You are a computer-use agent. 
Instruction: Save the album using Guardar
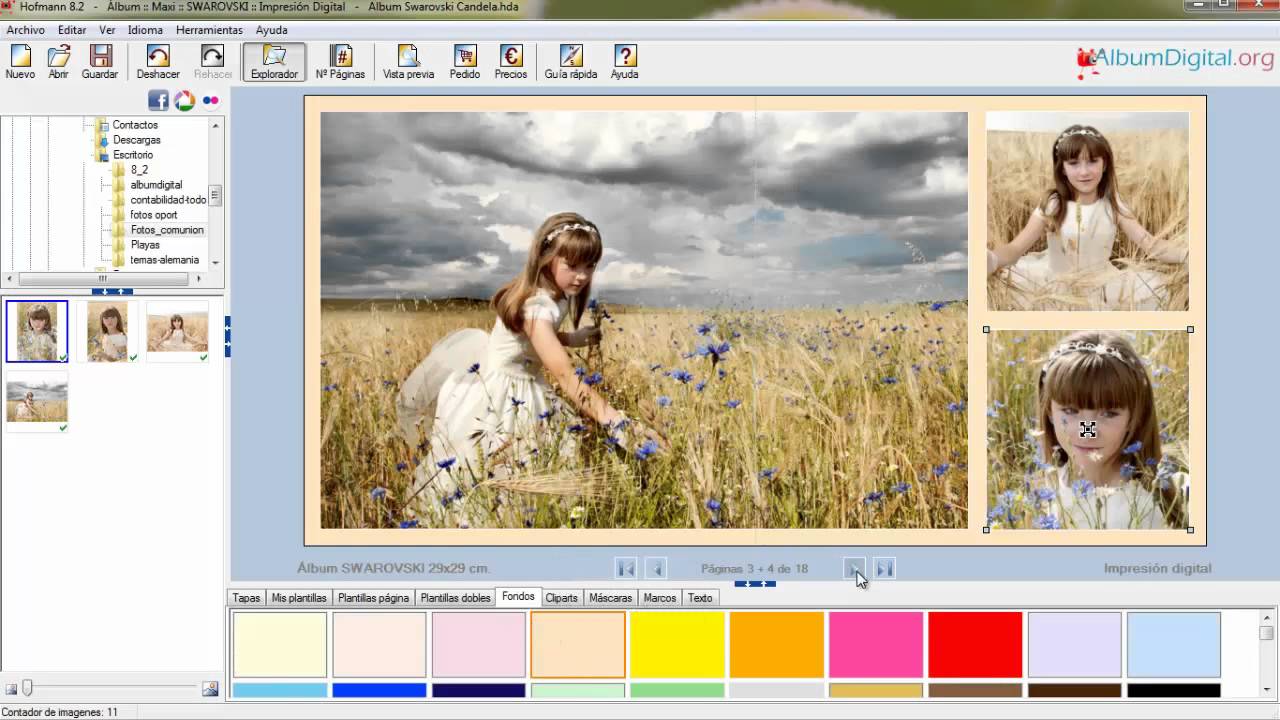coord(100,62)
